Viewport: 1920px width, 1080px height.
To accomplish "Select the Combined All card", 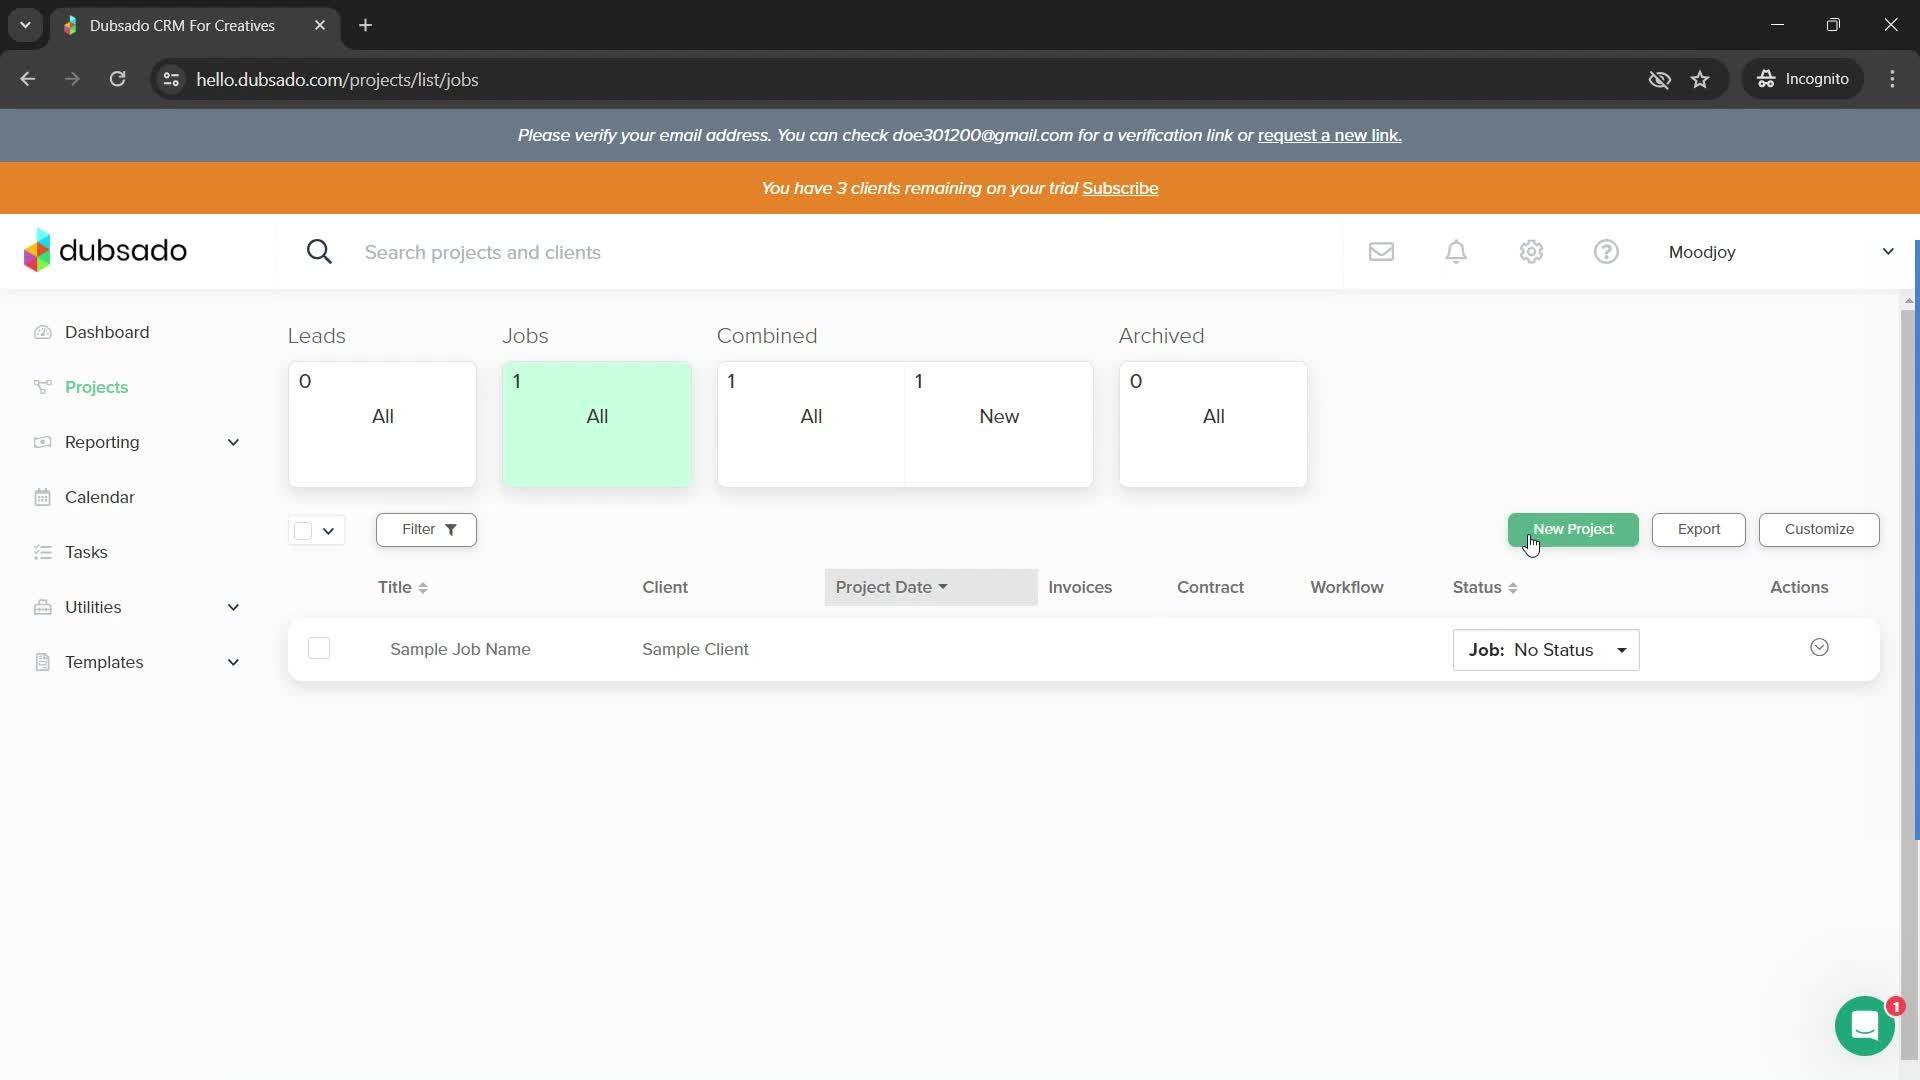I will (x=811, y=424).
